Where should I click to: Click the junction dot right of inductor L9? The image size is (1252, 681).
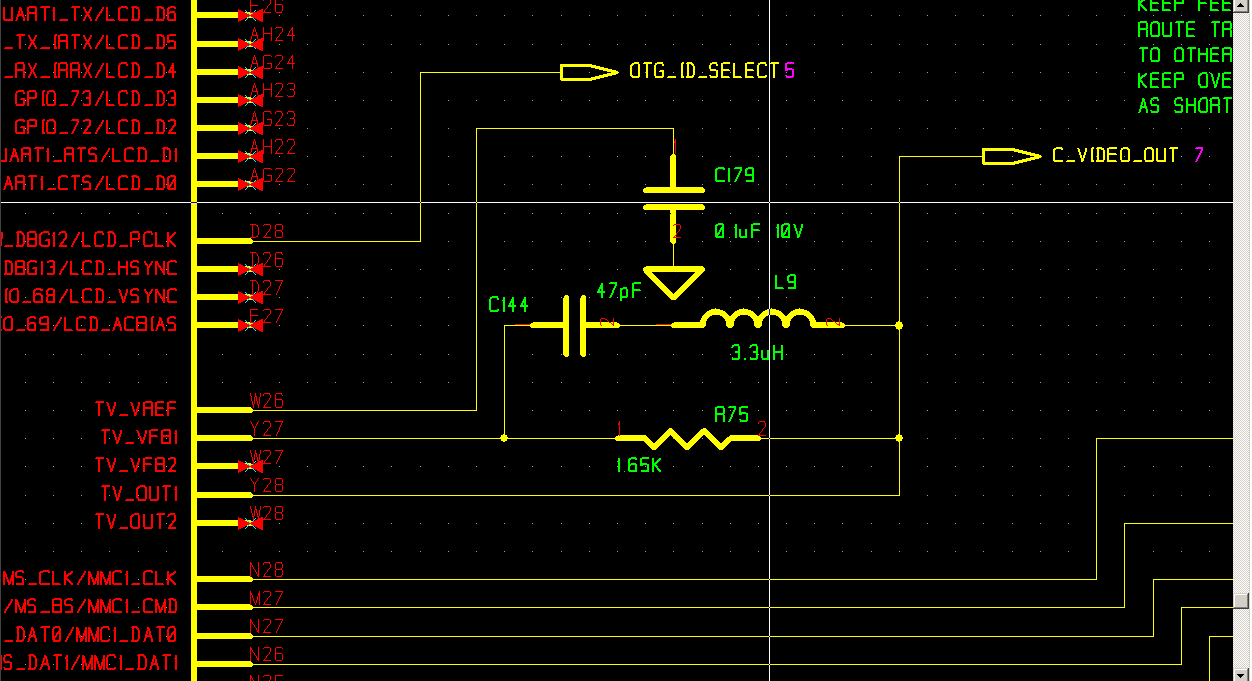(x=899, y=325)
